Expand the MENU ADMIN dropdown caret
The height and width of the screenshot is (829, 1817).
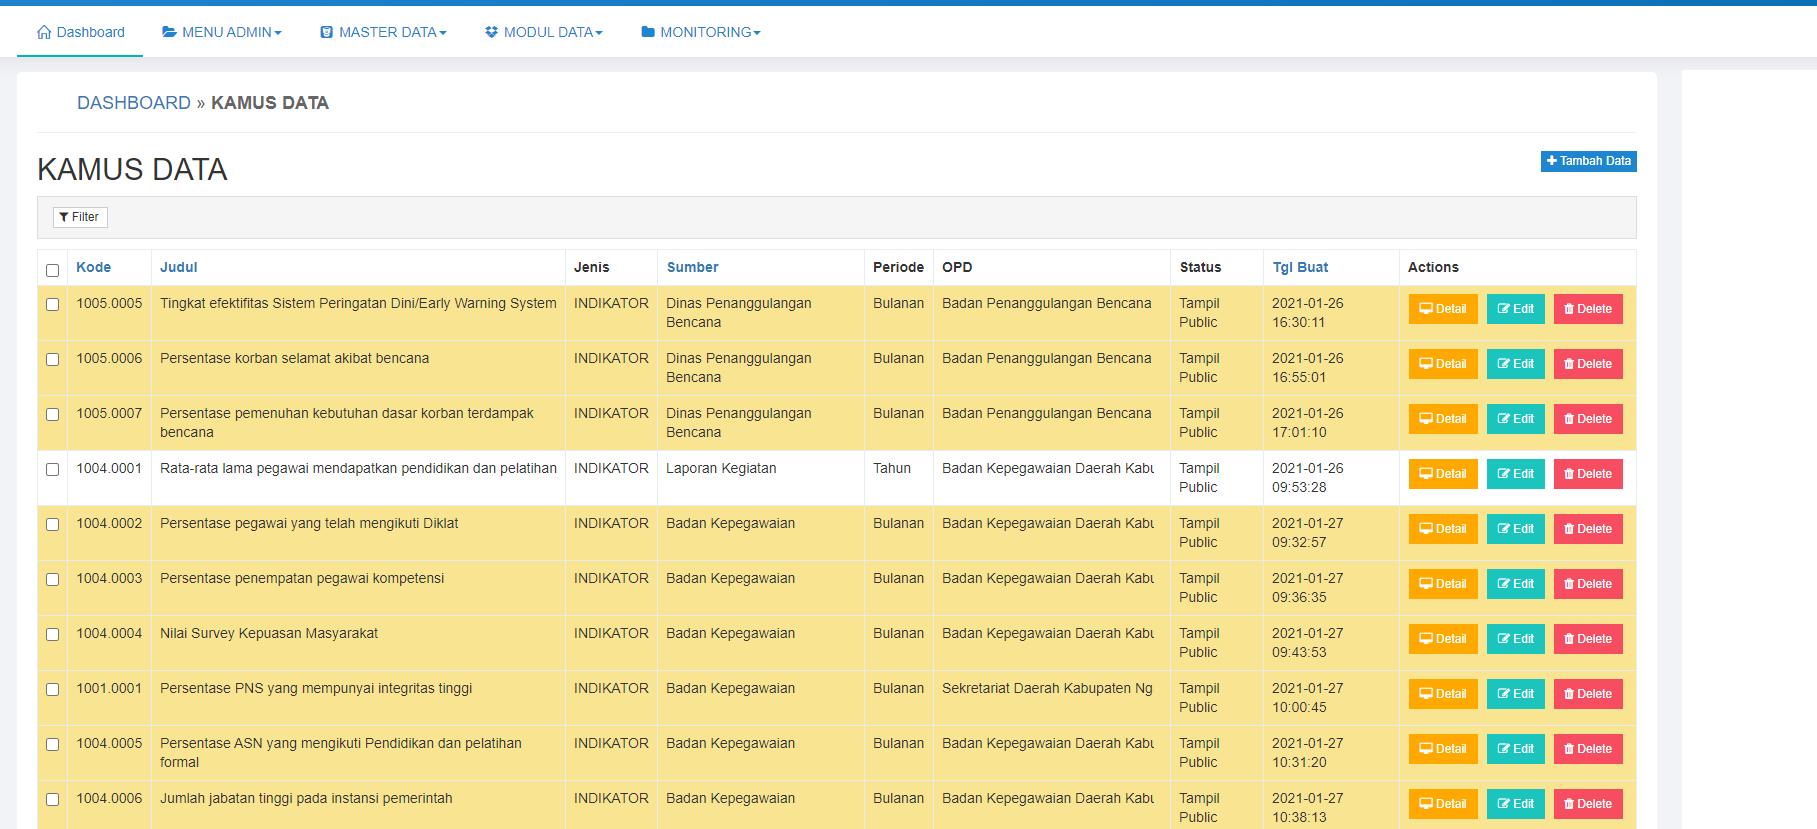click(278, 33)
